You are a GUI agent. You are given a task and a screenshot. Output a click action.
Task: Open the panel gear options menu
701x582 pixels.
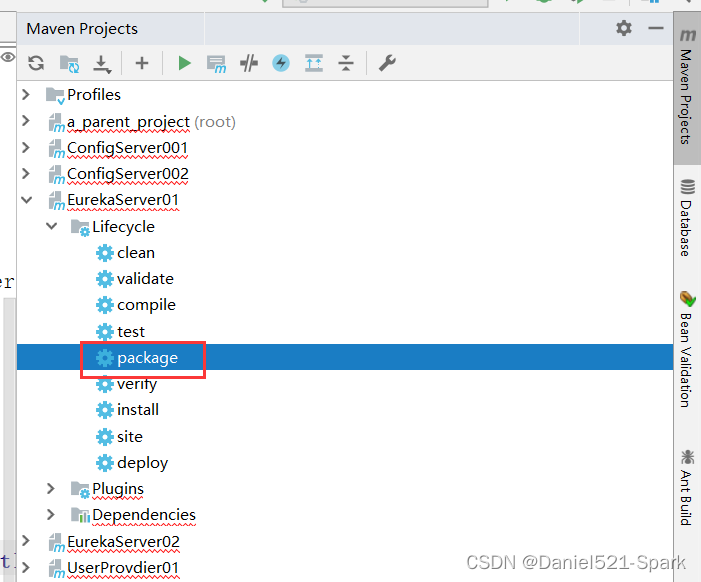pos(624,28)
